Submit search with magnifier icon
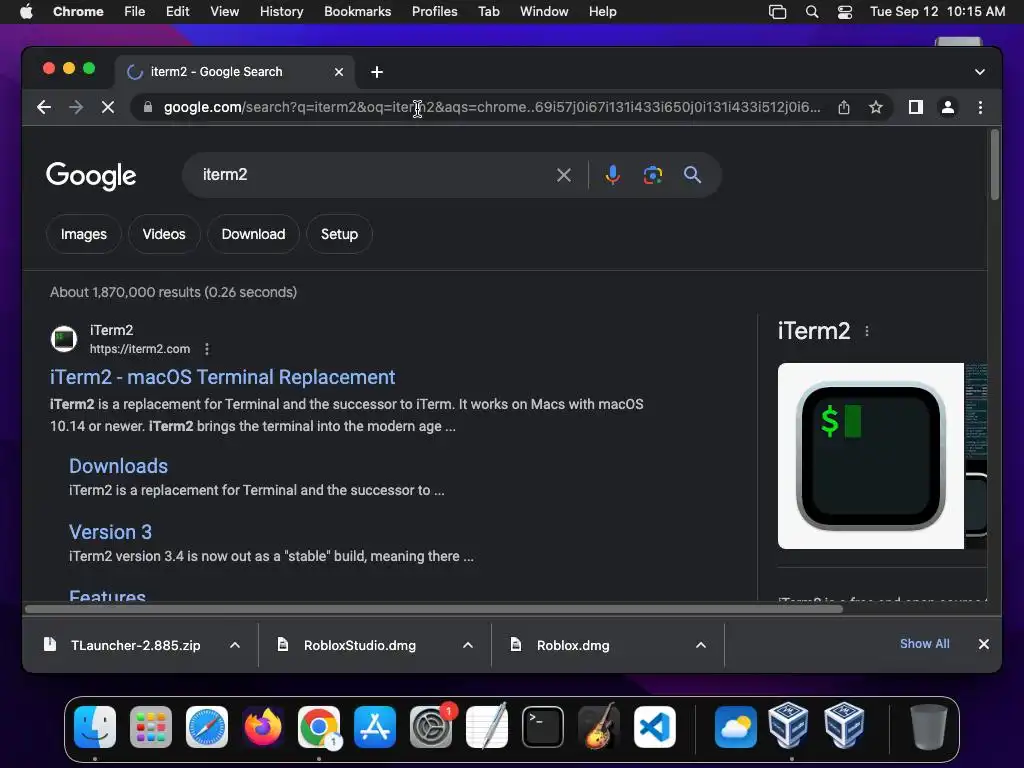Screen dimensions: 1024x768 pos(692,175)
